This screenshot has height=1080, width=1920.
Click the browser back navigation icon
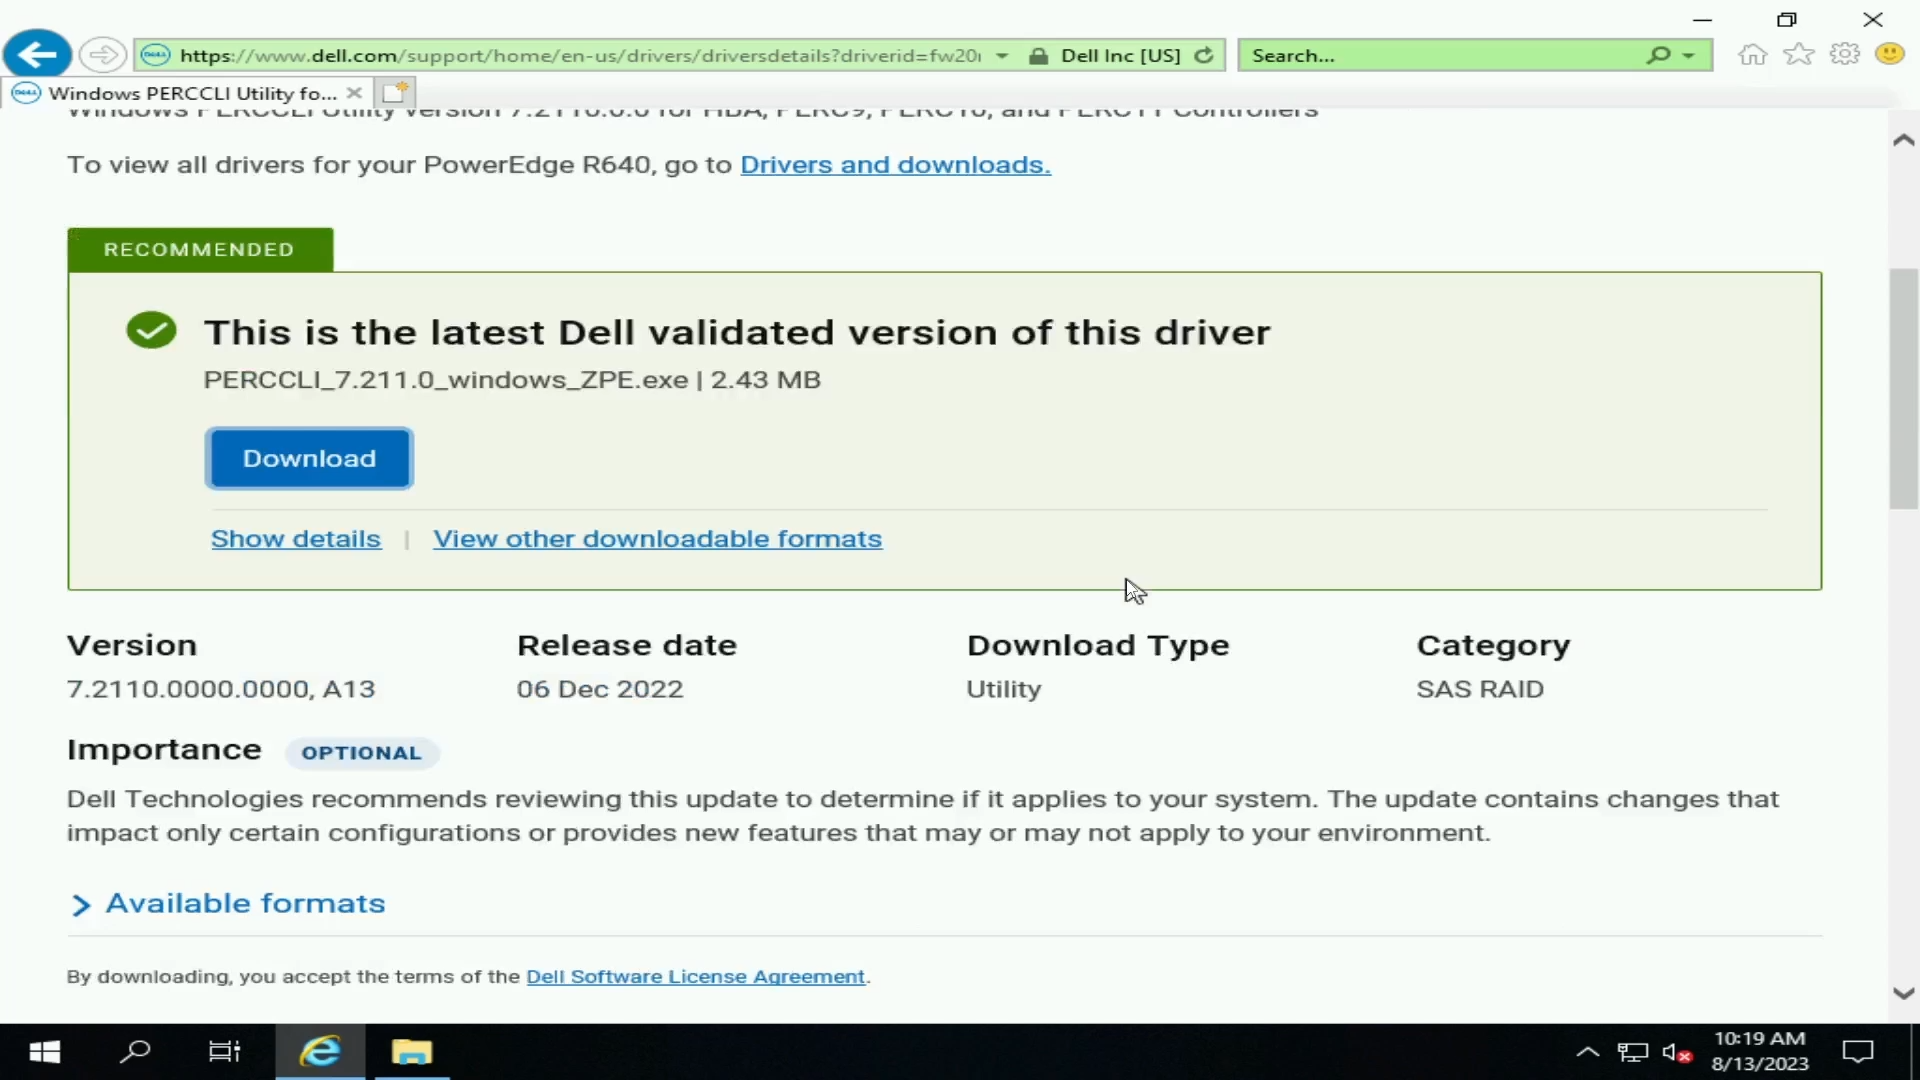[37, 54]
